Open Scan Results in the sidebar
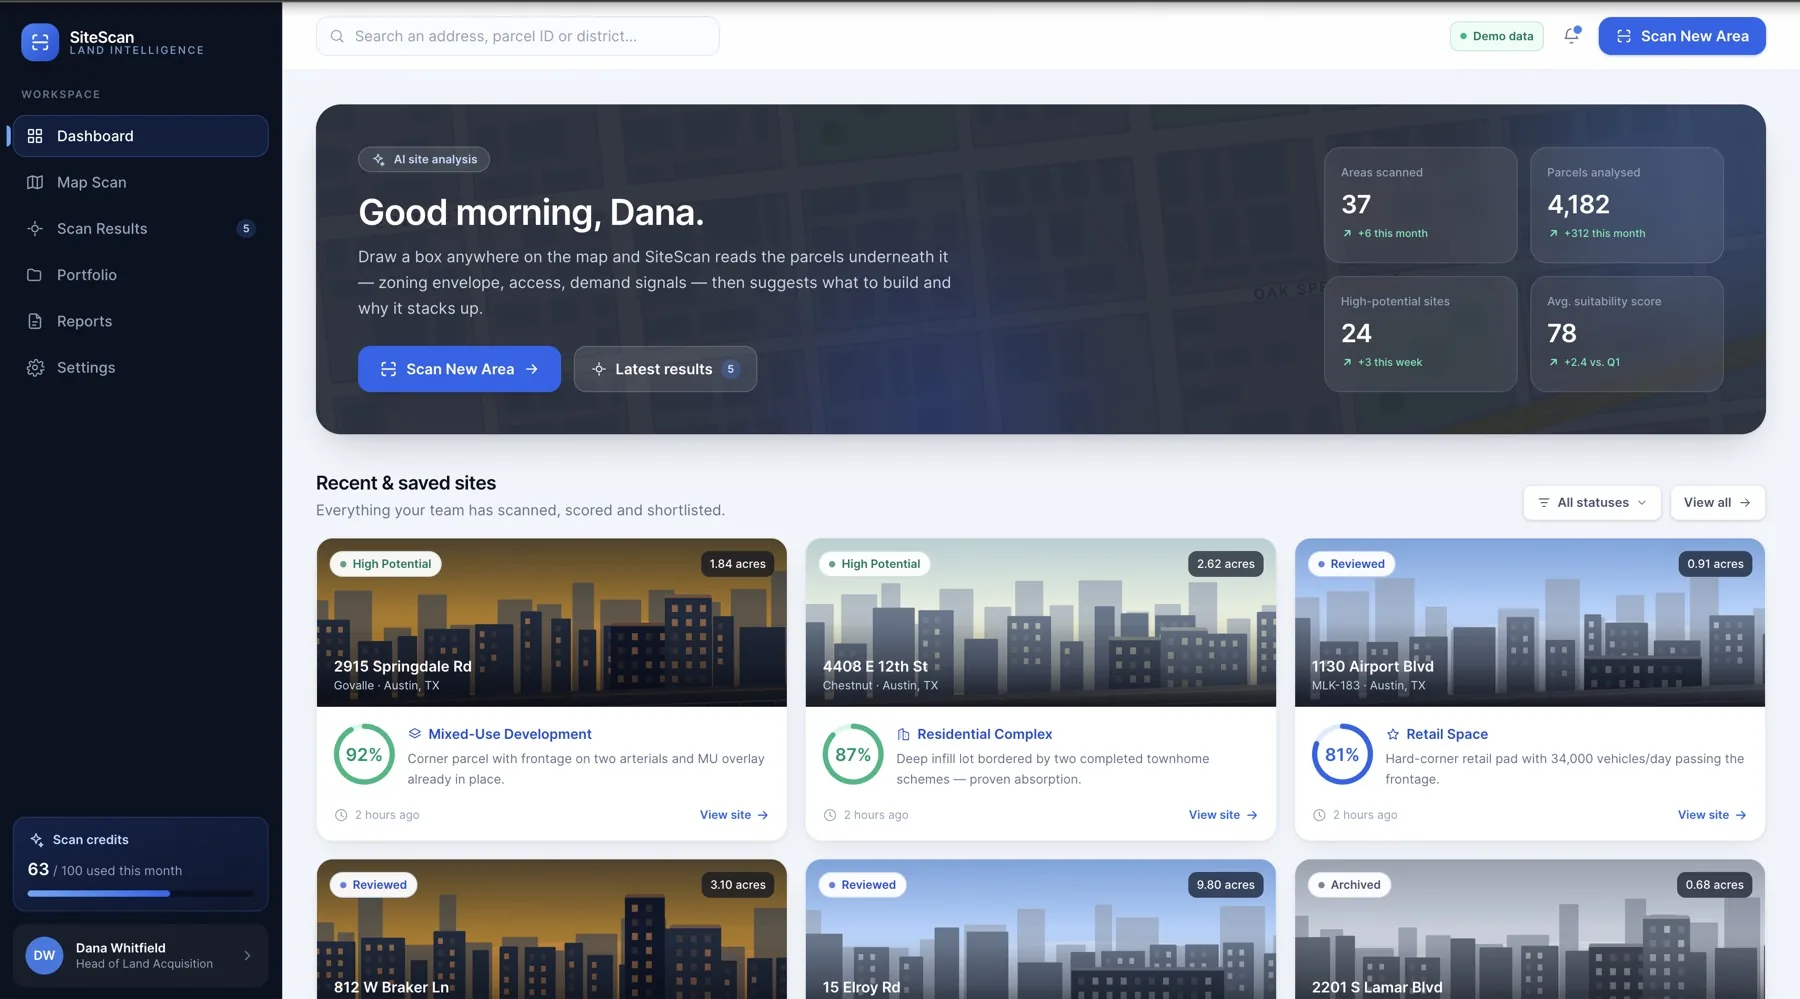The width and height of the screenshot is (1800, 999). tap(140, 229)
